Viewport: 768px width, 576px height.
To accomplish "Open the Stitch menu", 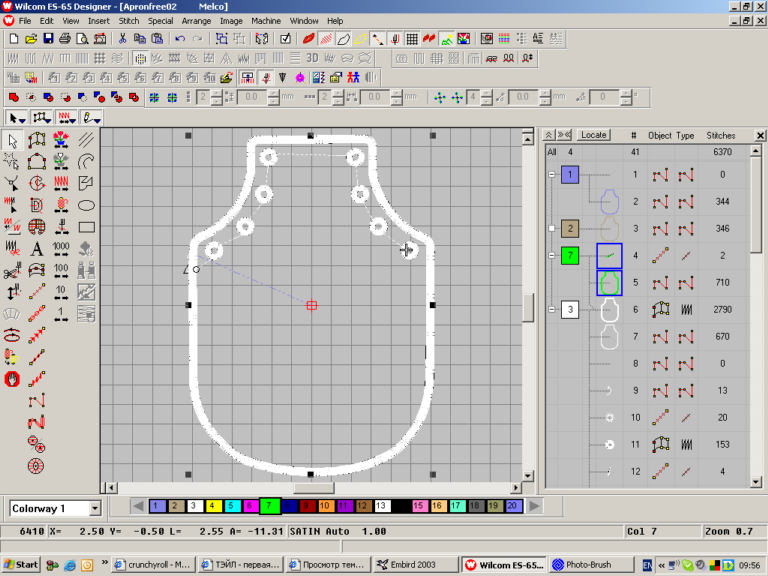I will pyautogui.click(x=129, y=20).
